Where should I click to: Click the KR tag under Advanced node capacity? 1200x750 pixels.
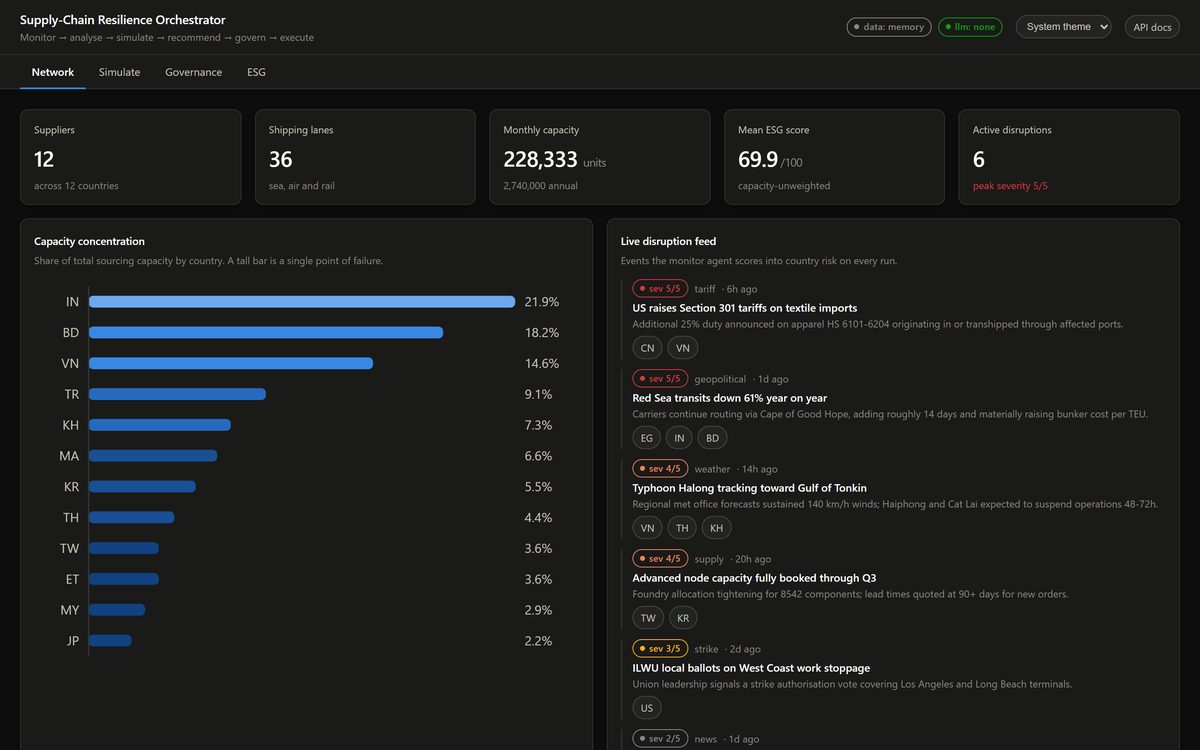point(684,618)
